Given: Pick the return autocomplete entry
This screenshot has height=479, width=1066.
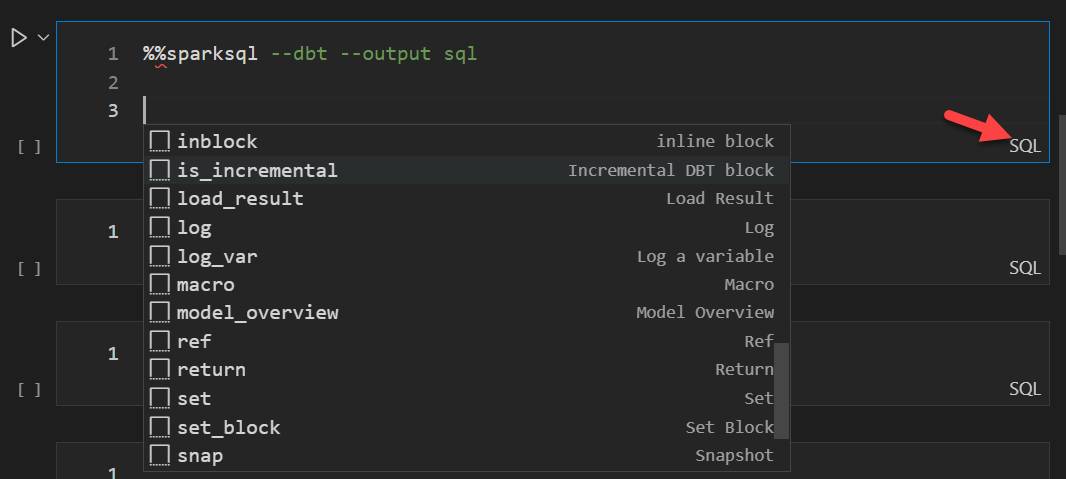Looking at the screenshot, I should (x=211, y=370).
